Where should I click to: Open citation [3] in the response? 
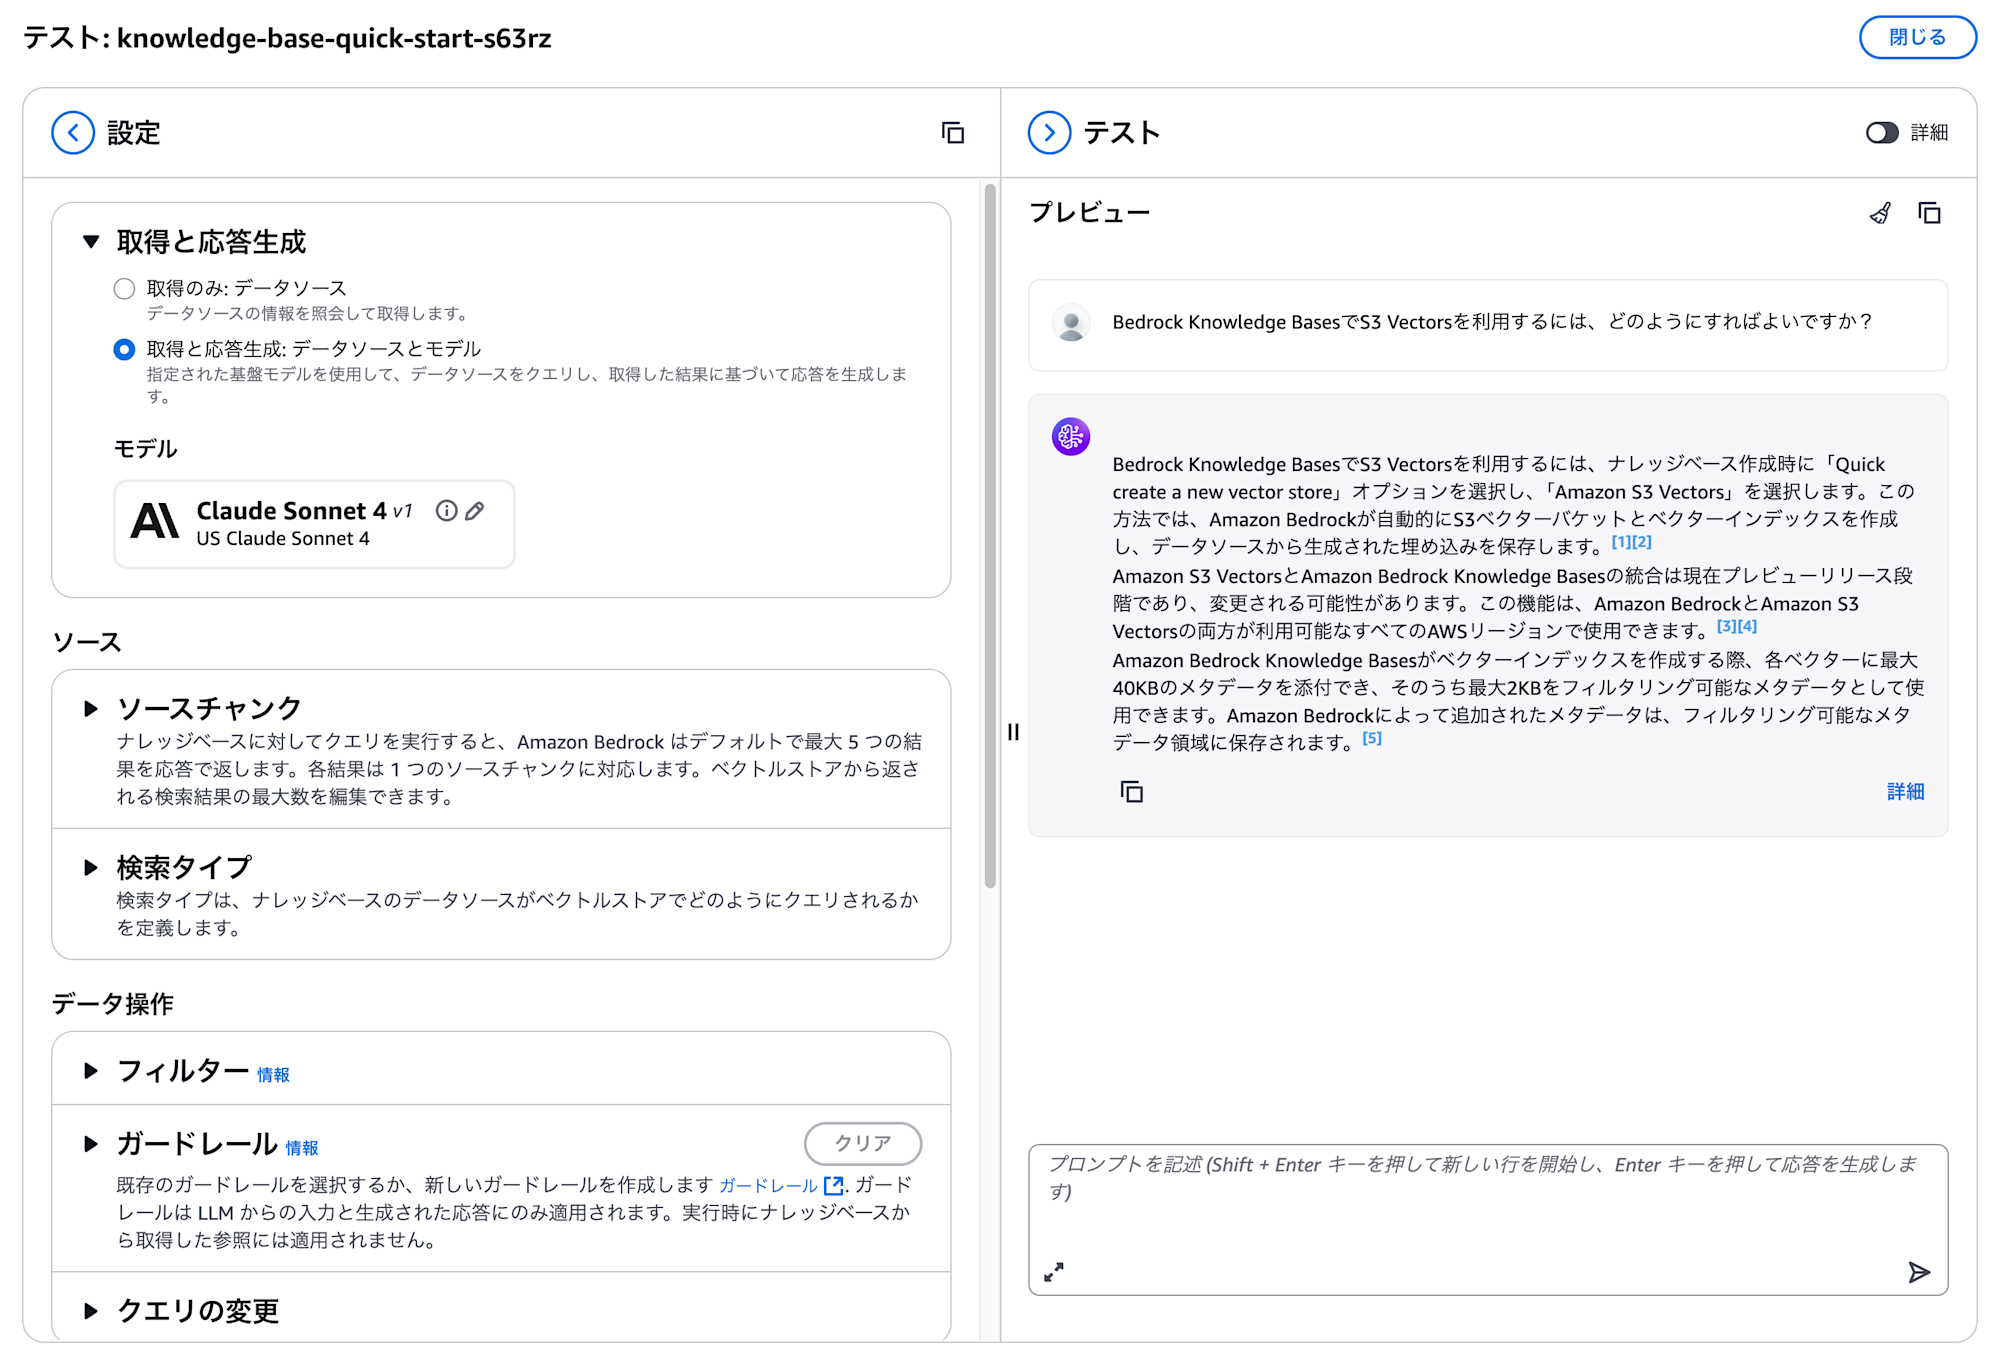(x=1726, y=626)
